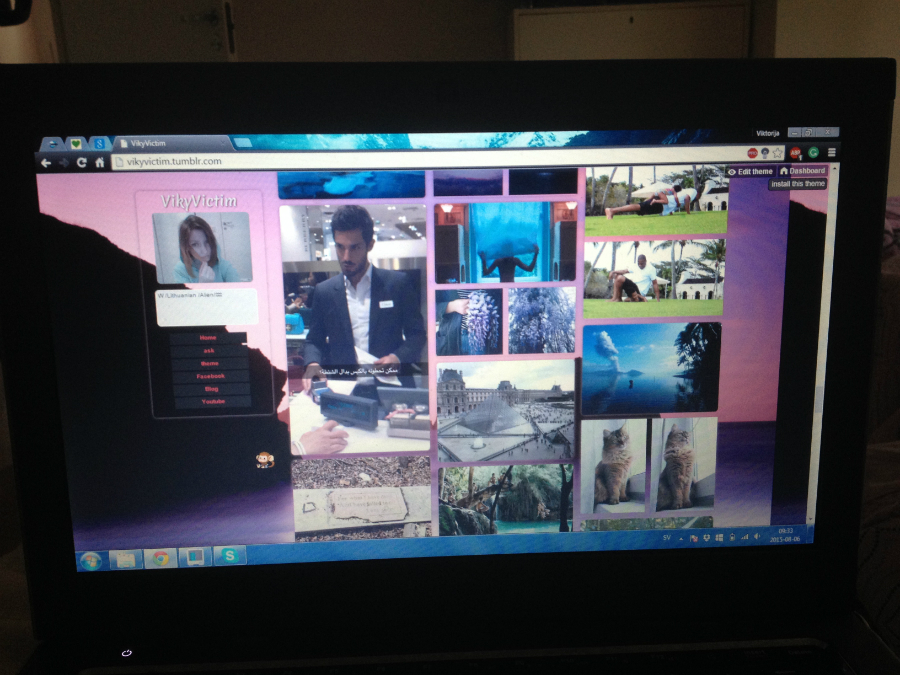Open the volume speaker tray icon

[757, 537]
